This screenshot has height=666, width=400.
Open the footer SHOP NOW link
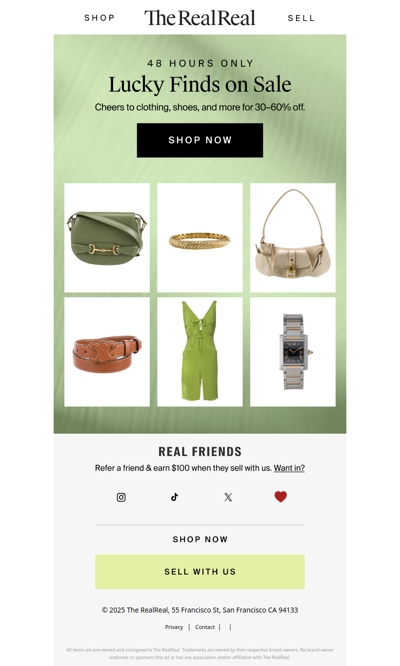[200, 539]
